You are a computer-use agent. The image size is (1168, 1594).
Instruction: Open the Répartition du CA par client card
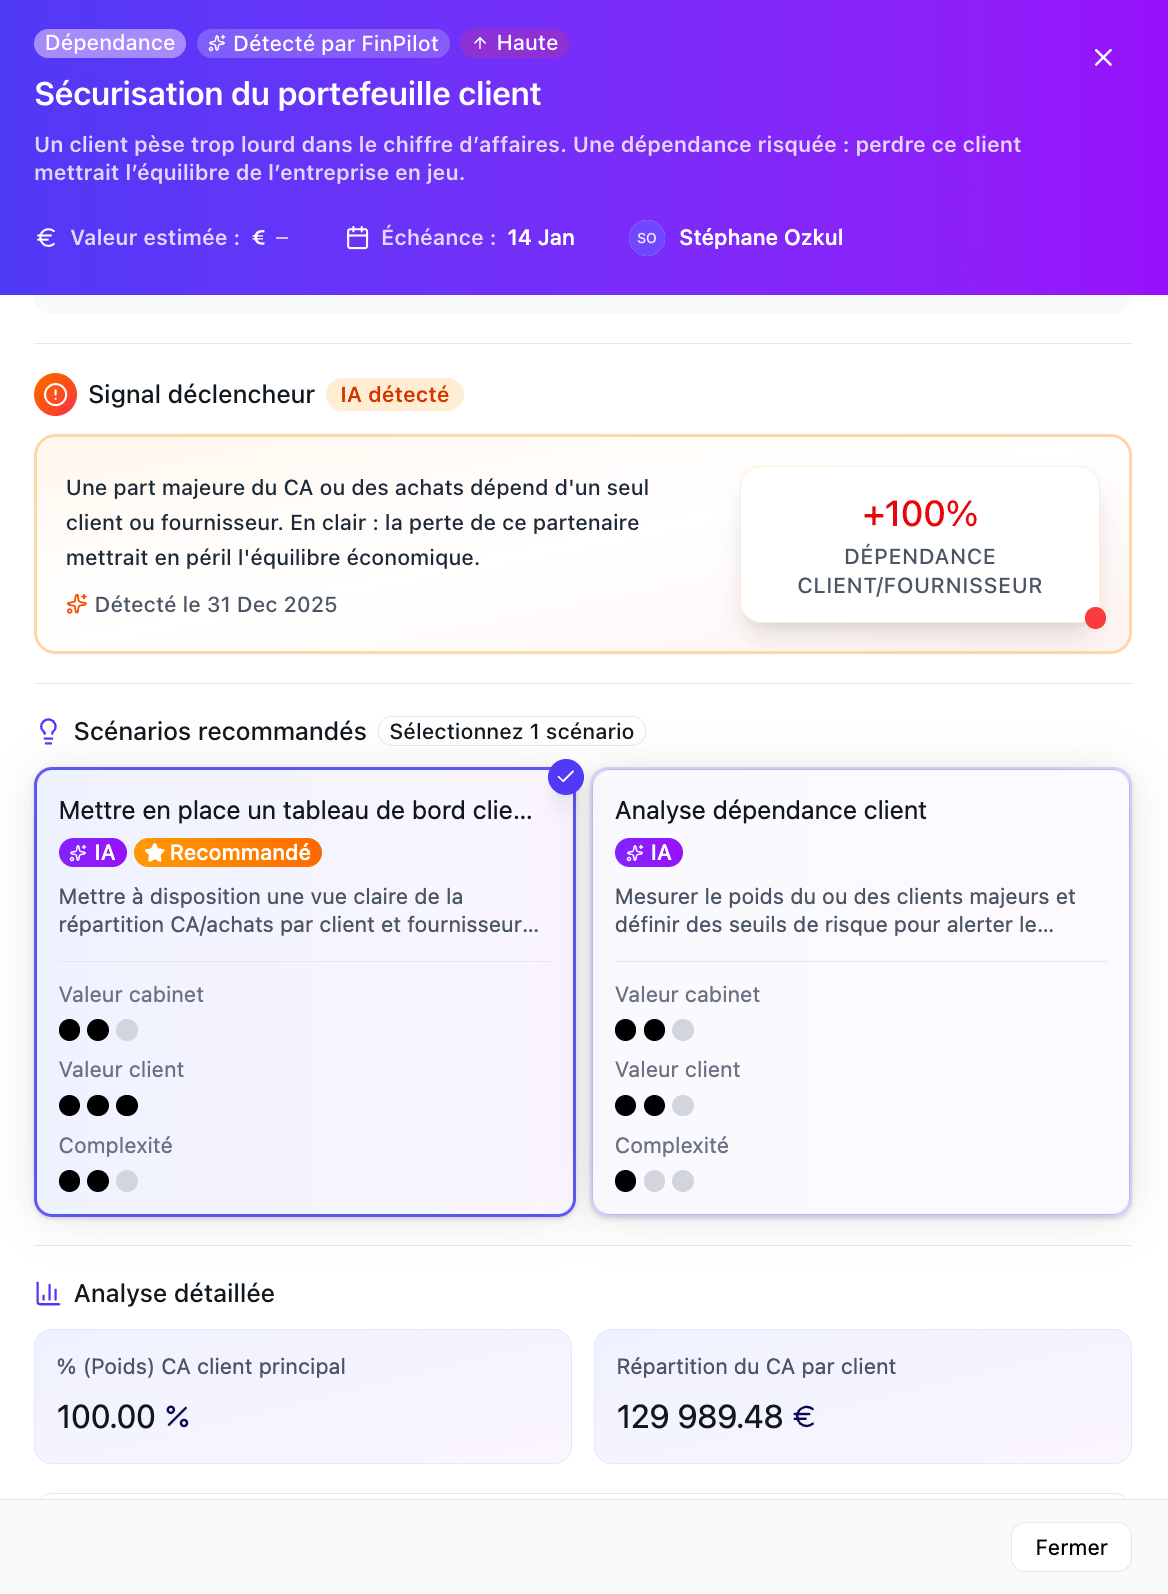point(862,1395)
